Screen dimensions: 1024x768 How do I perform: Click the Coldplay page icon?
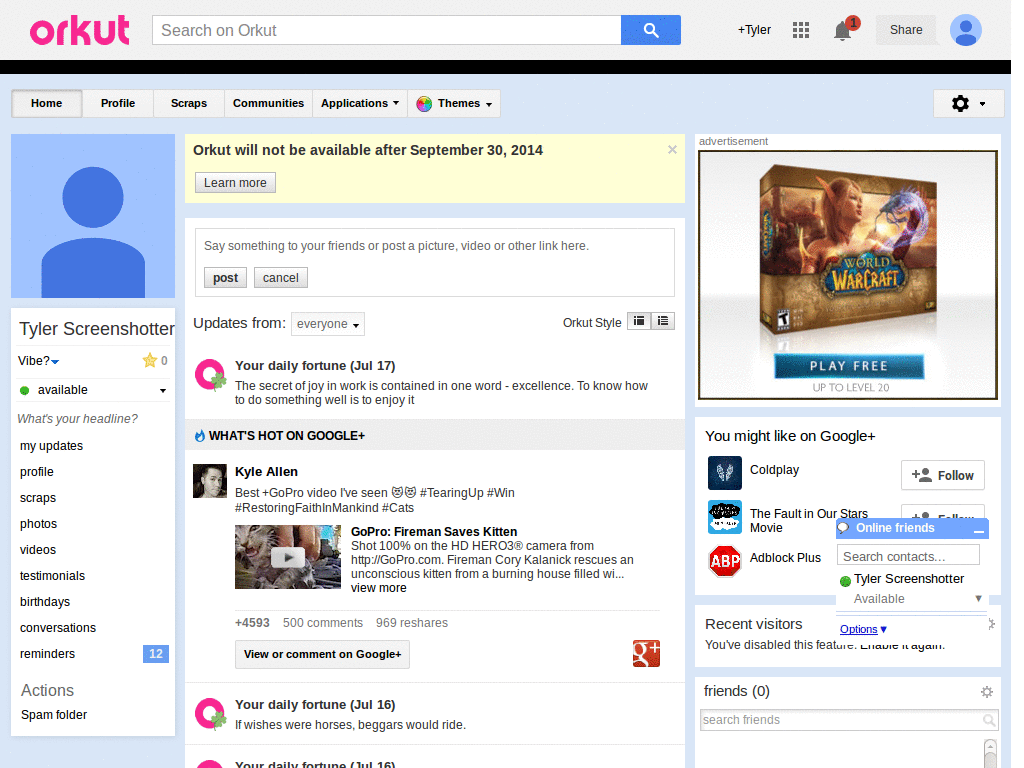click(724, 473)
